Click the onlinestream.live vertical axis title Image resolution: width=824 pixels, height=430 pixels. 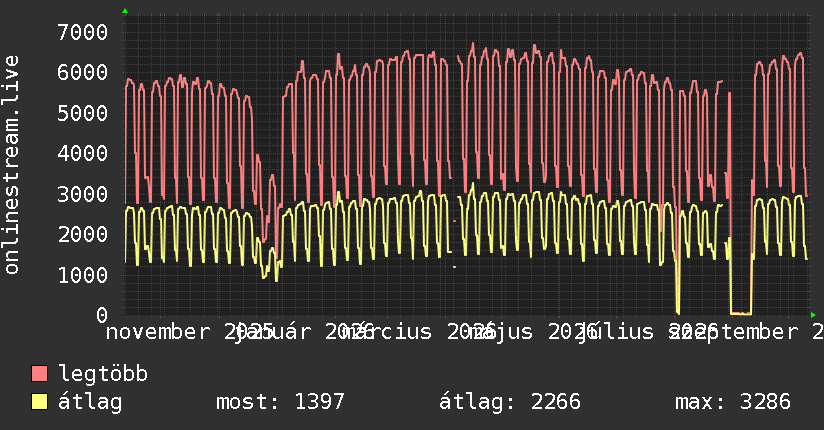(11, 165)
